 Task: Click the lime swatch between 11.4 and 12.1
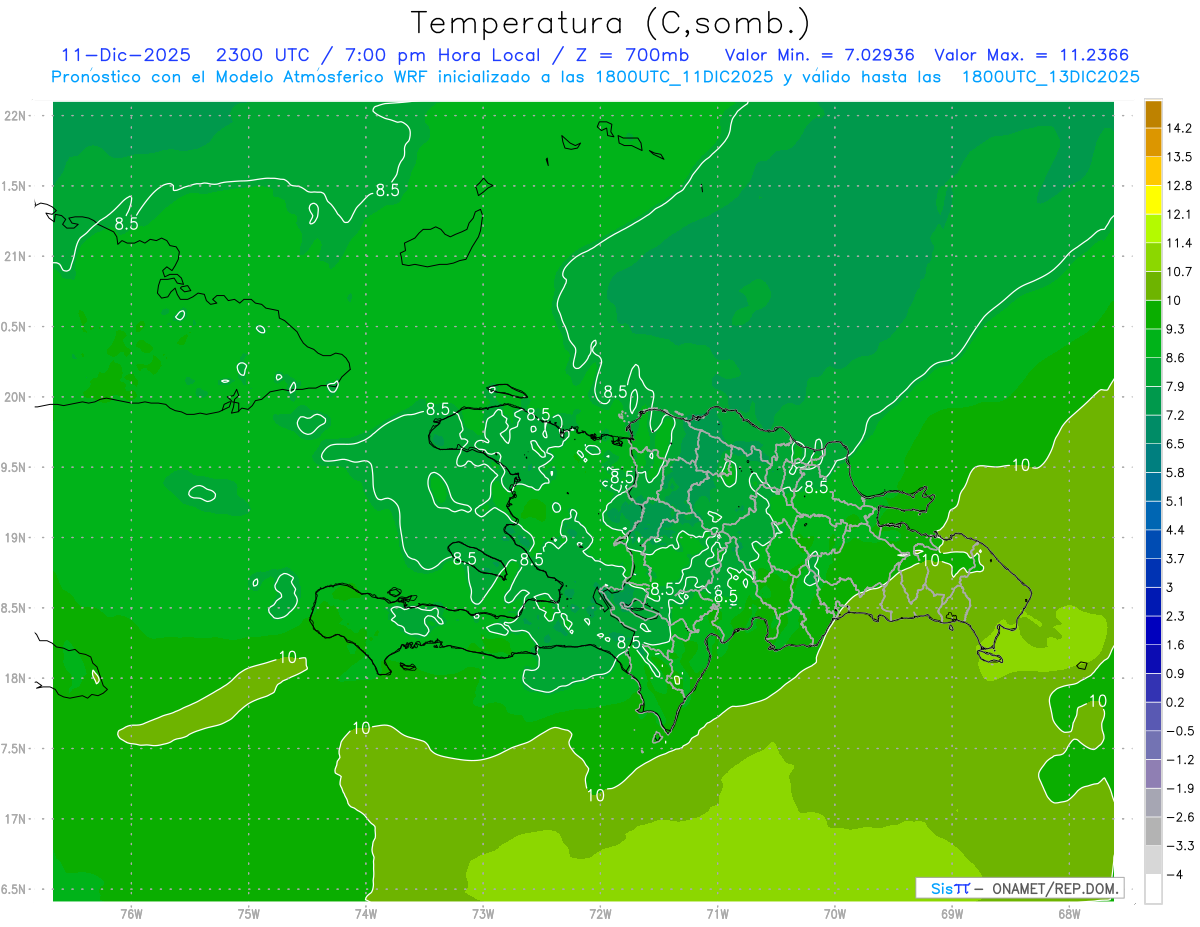1153,229
